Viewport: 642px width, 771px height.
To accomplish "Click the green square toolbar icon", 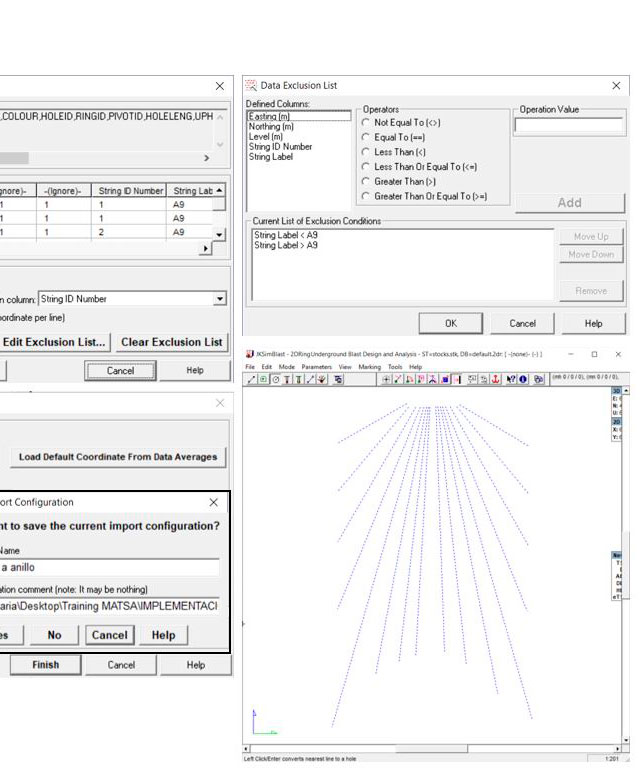I will click(262, 379).
